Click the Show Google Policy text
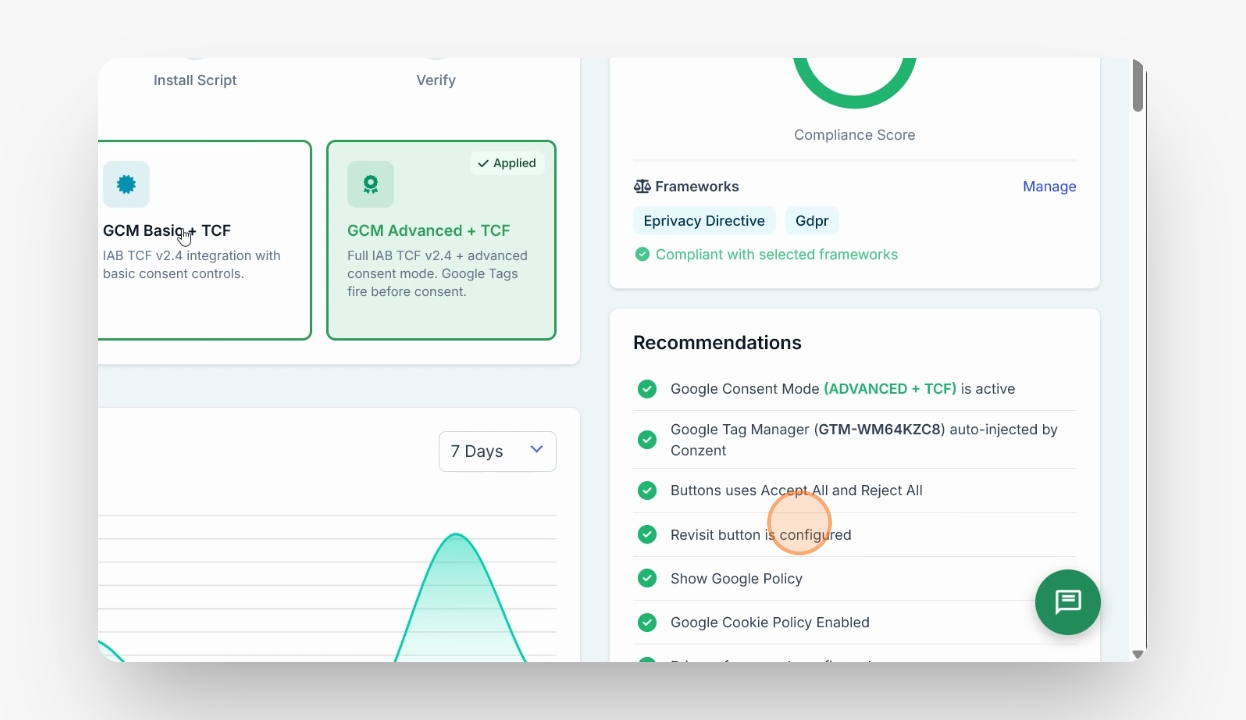The image size is (1246, 720). [736, 578]
